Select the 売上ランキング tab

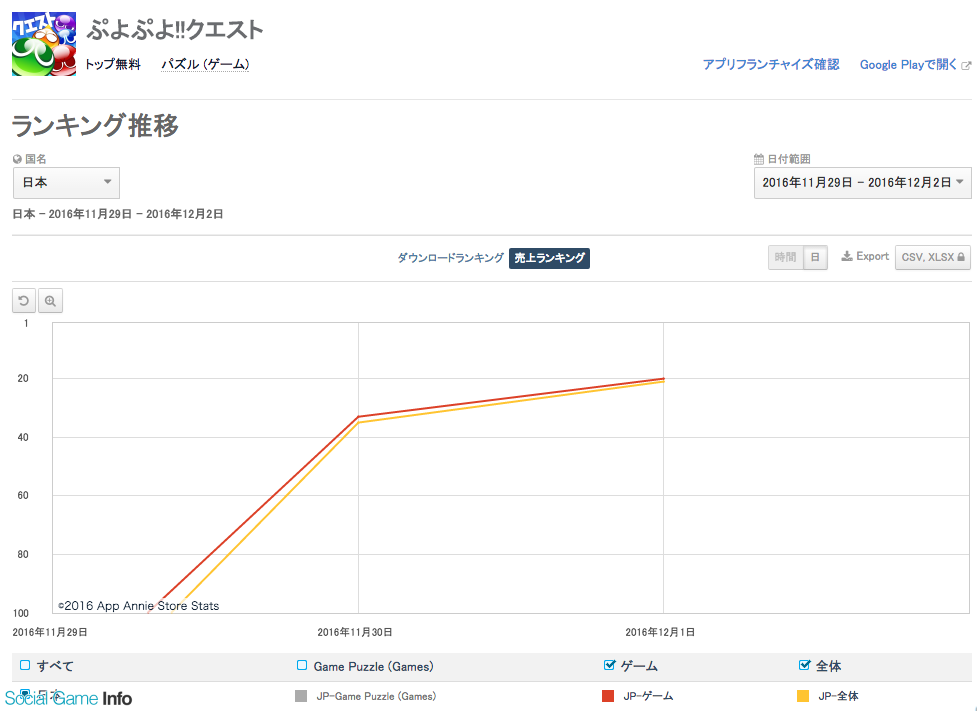click(x=549, y=258)
